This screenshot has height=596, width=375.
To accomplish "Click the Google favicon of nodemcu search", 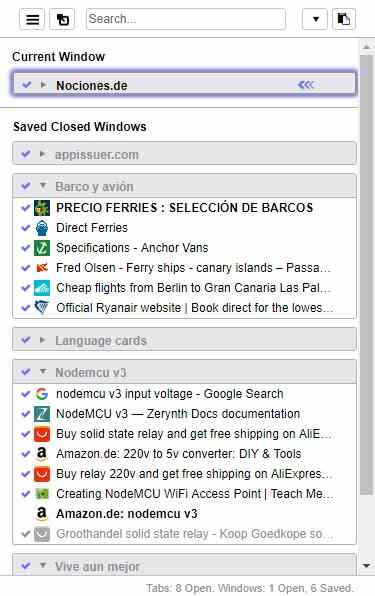I will [42, 394].
